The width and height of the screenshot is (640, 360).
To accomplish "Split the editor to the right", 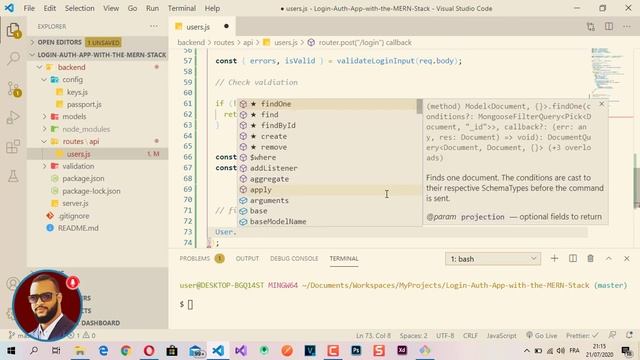I will (609, 27).
